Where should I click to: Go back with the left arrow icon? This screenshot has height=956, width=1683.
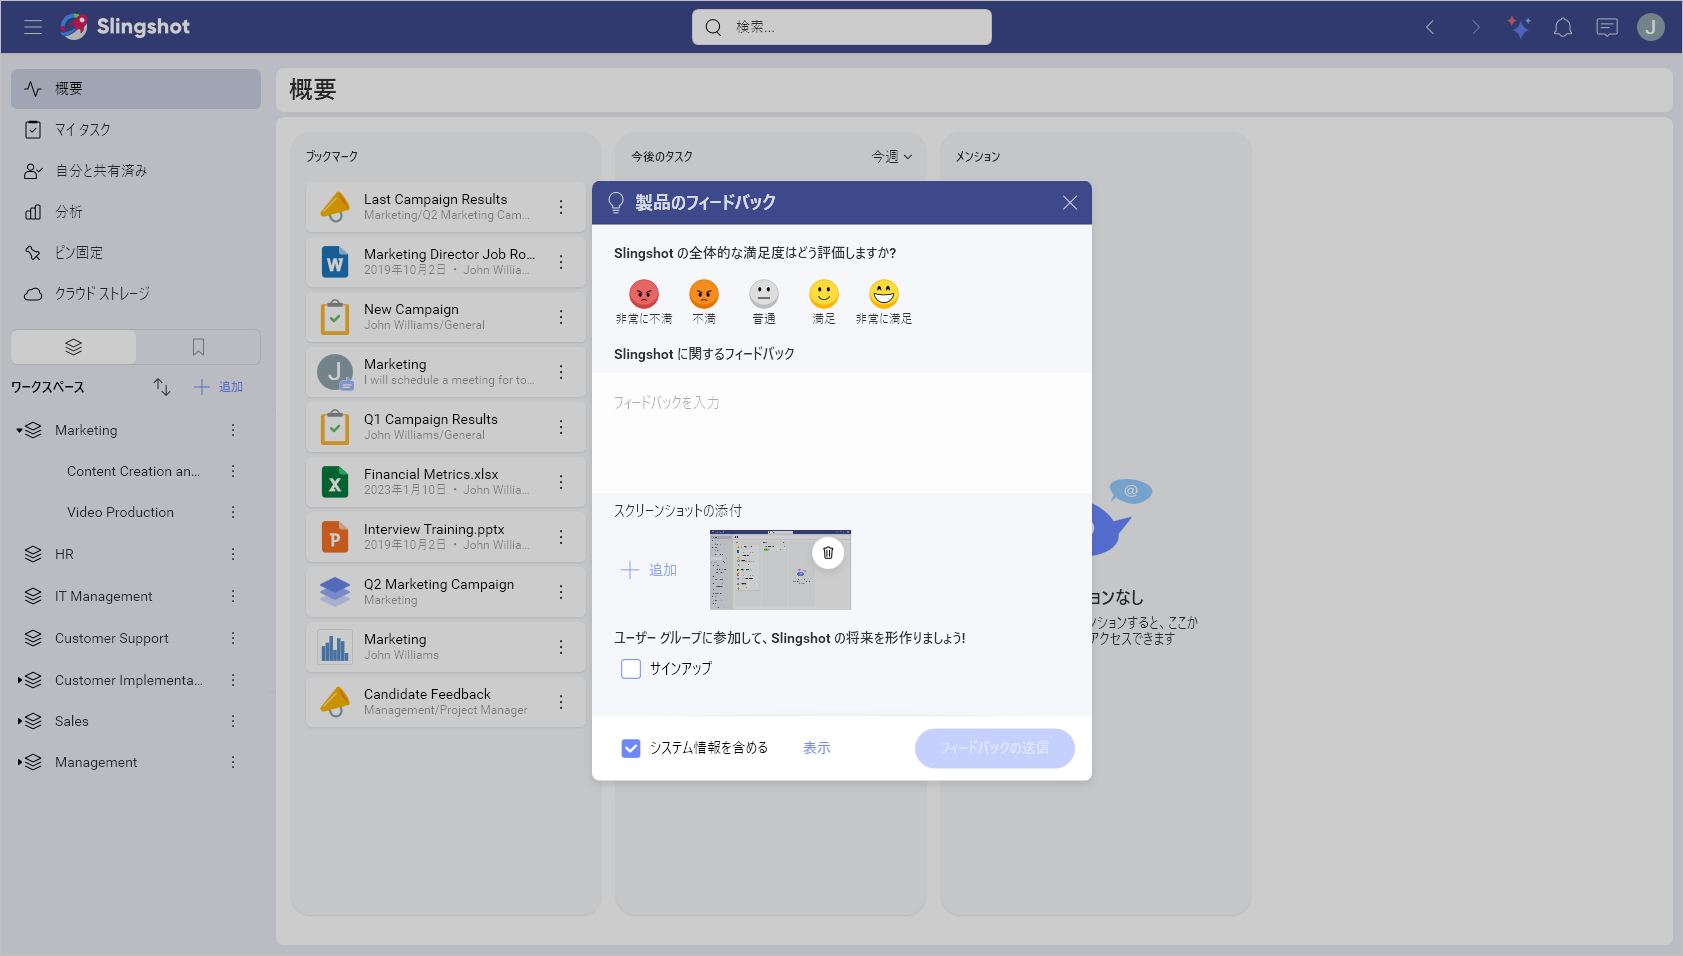point(1430,27)
